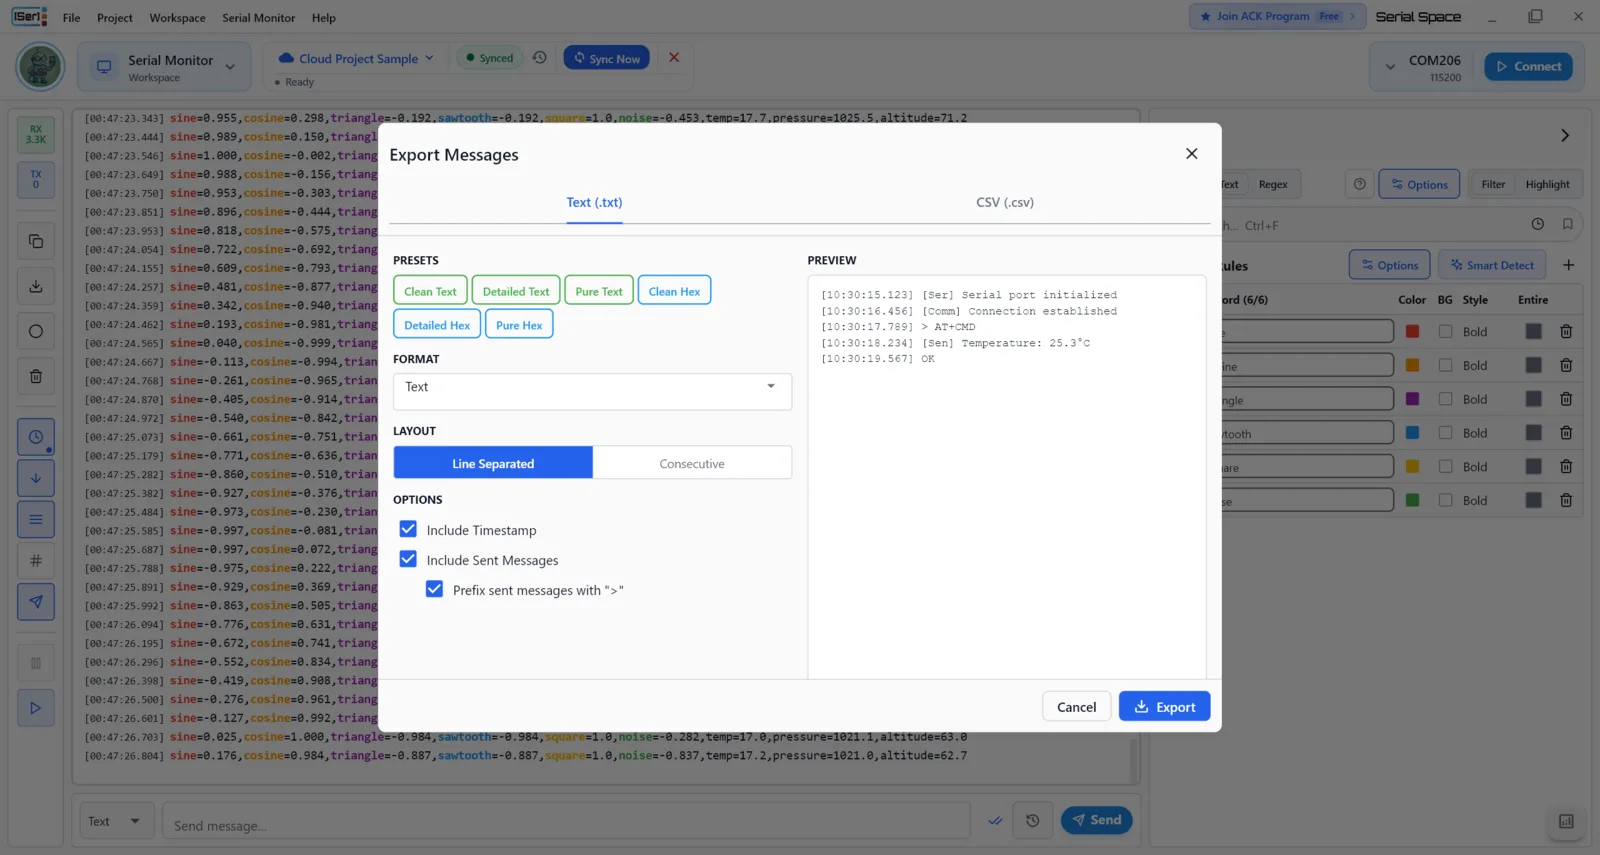
Task: Apply the Clean Text preset
Action: (x=430, y=291)
